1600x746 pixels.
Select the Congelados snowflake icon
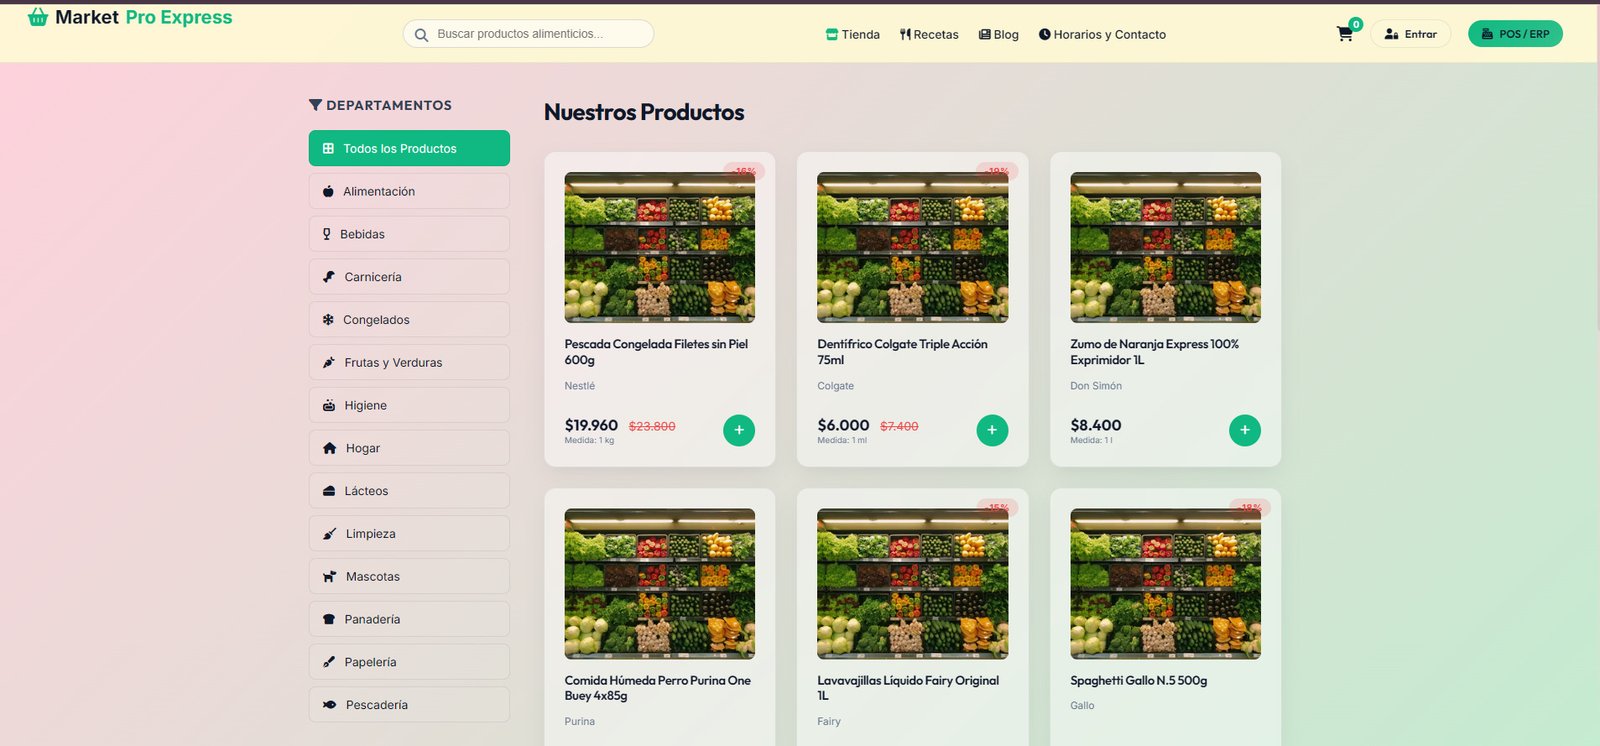coord(328,320)
